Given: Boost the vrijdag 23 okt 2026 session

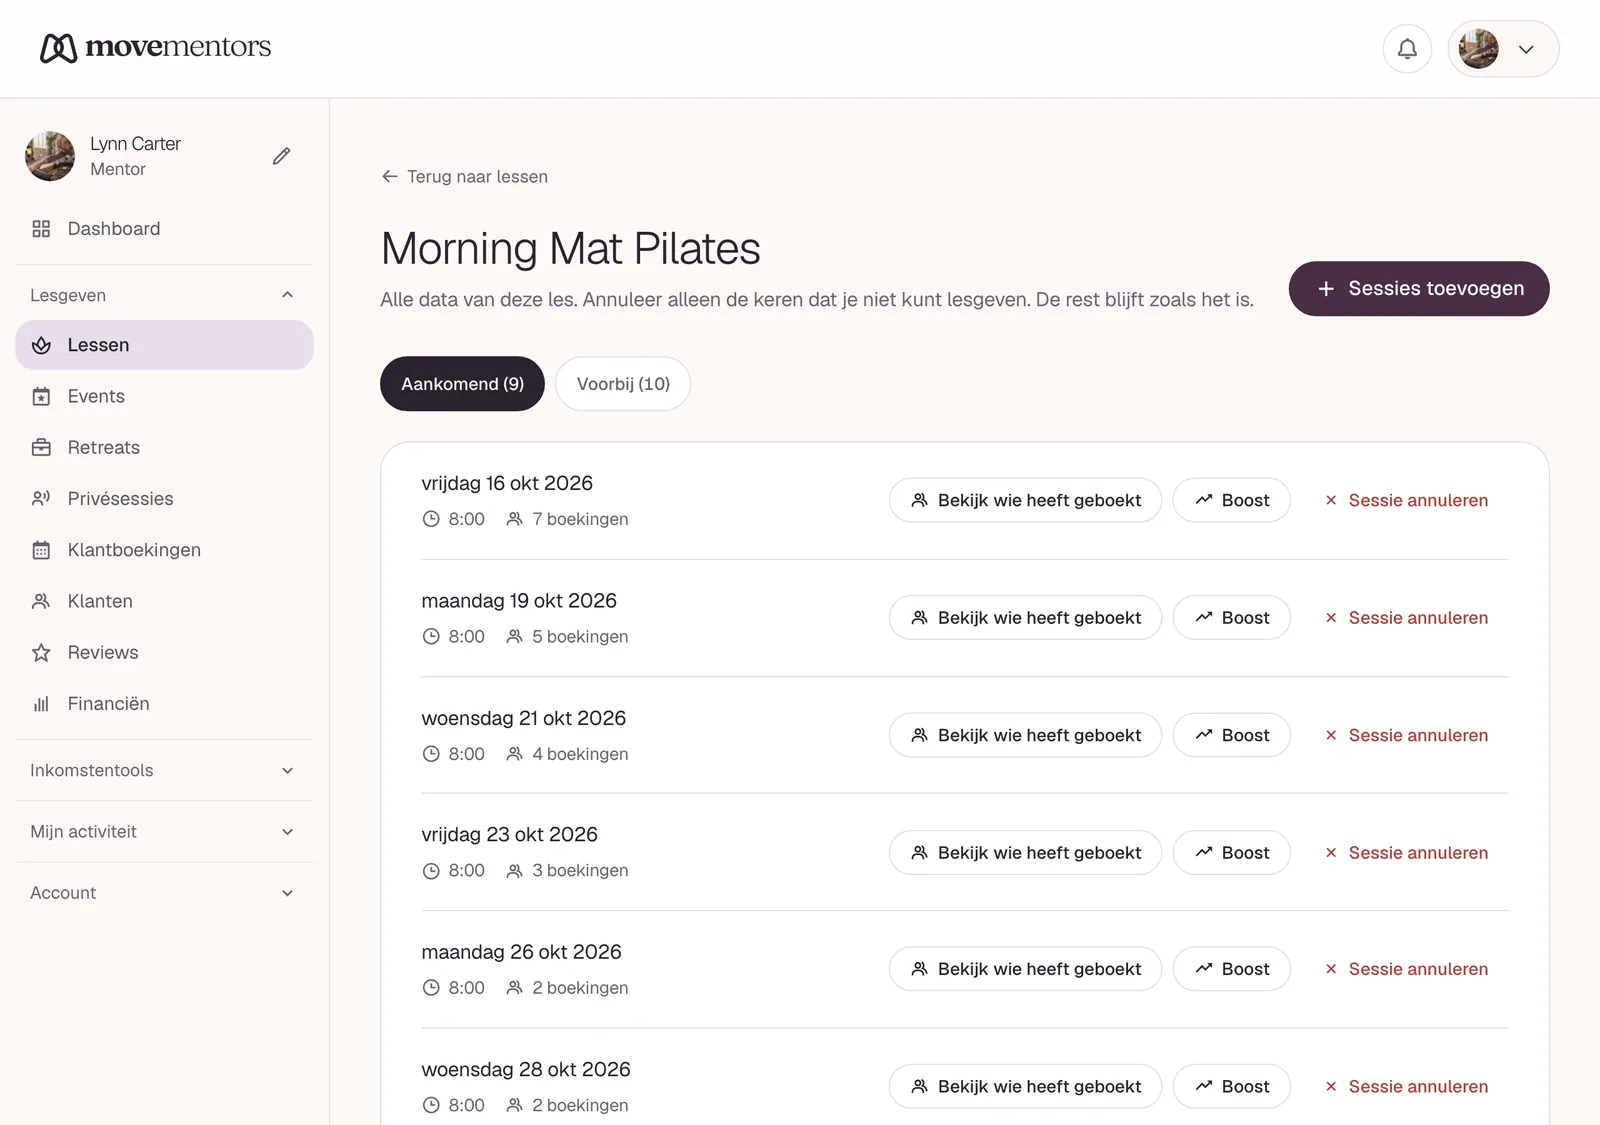Looking at the screenshot, I should [x=1231, y=853].
